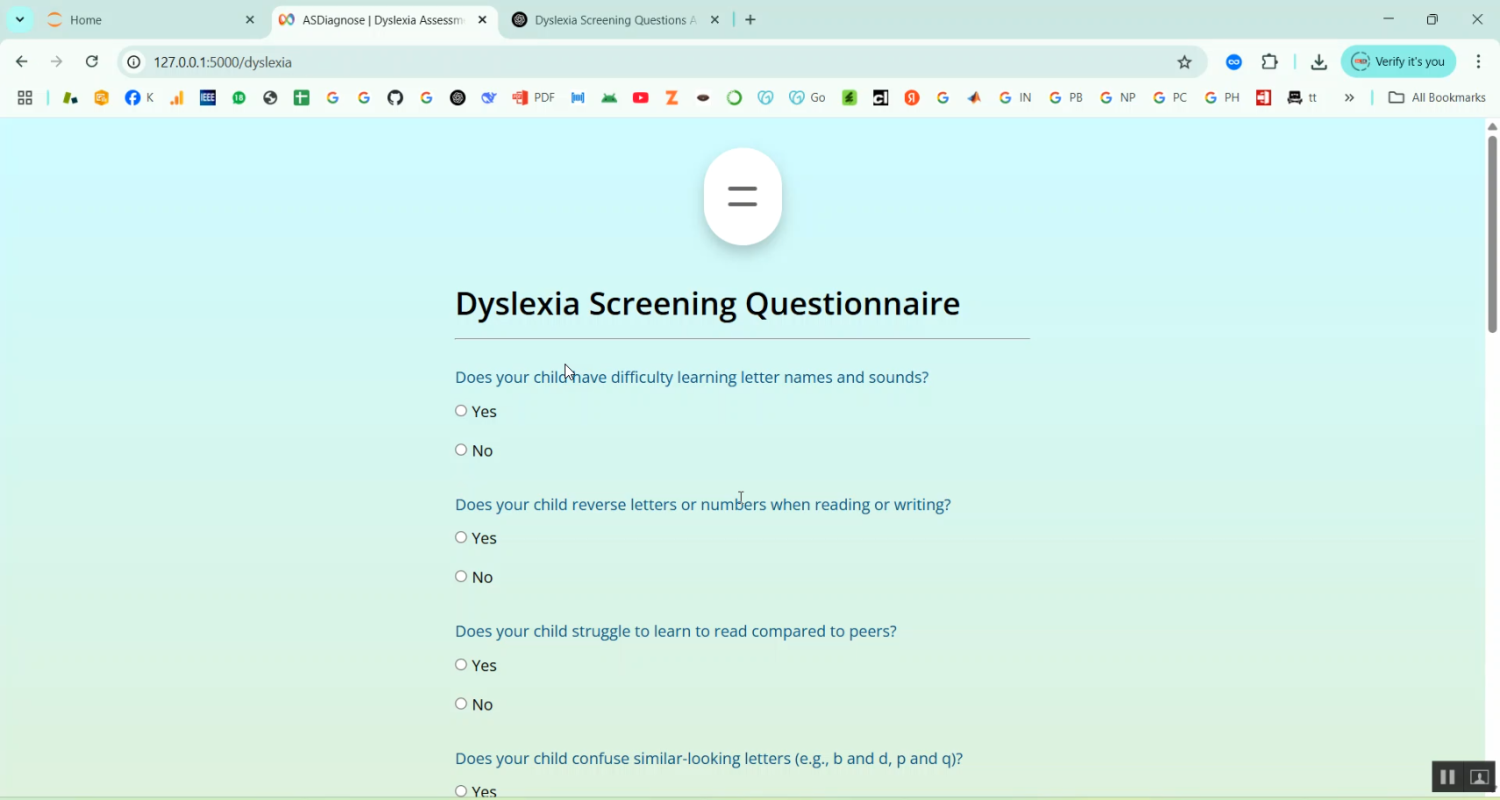Mark Yes for struggling to learn to read

click(461, 665)
